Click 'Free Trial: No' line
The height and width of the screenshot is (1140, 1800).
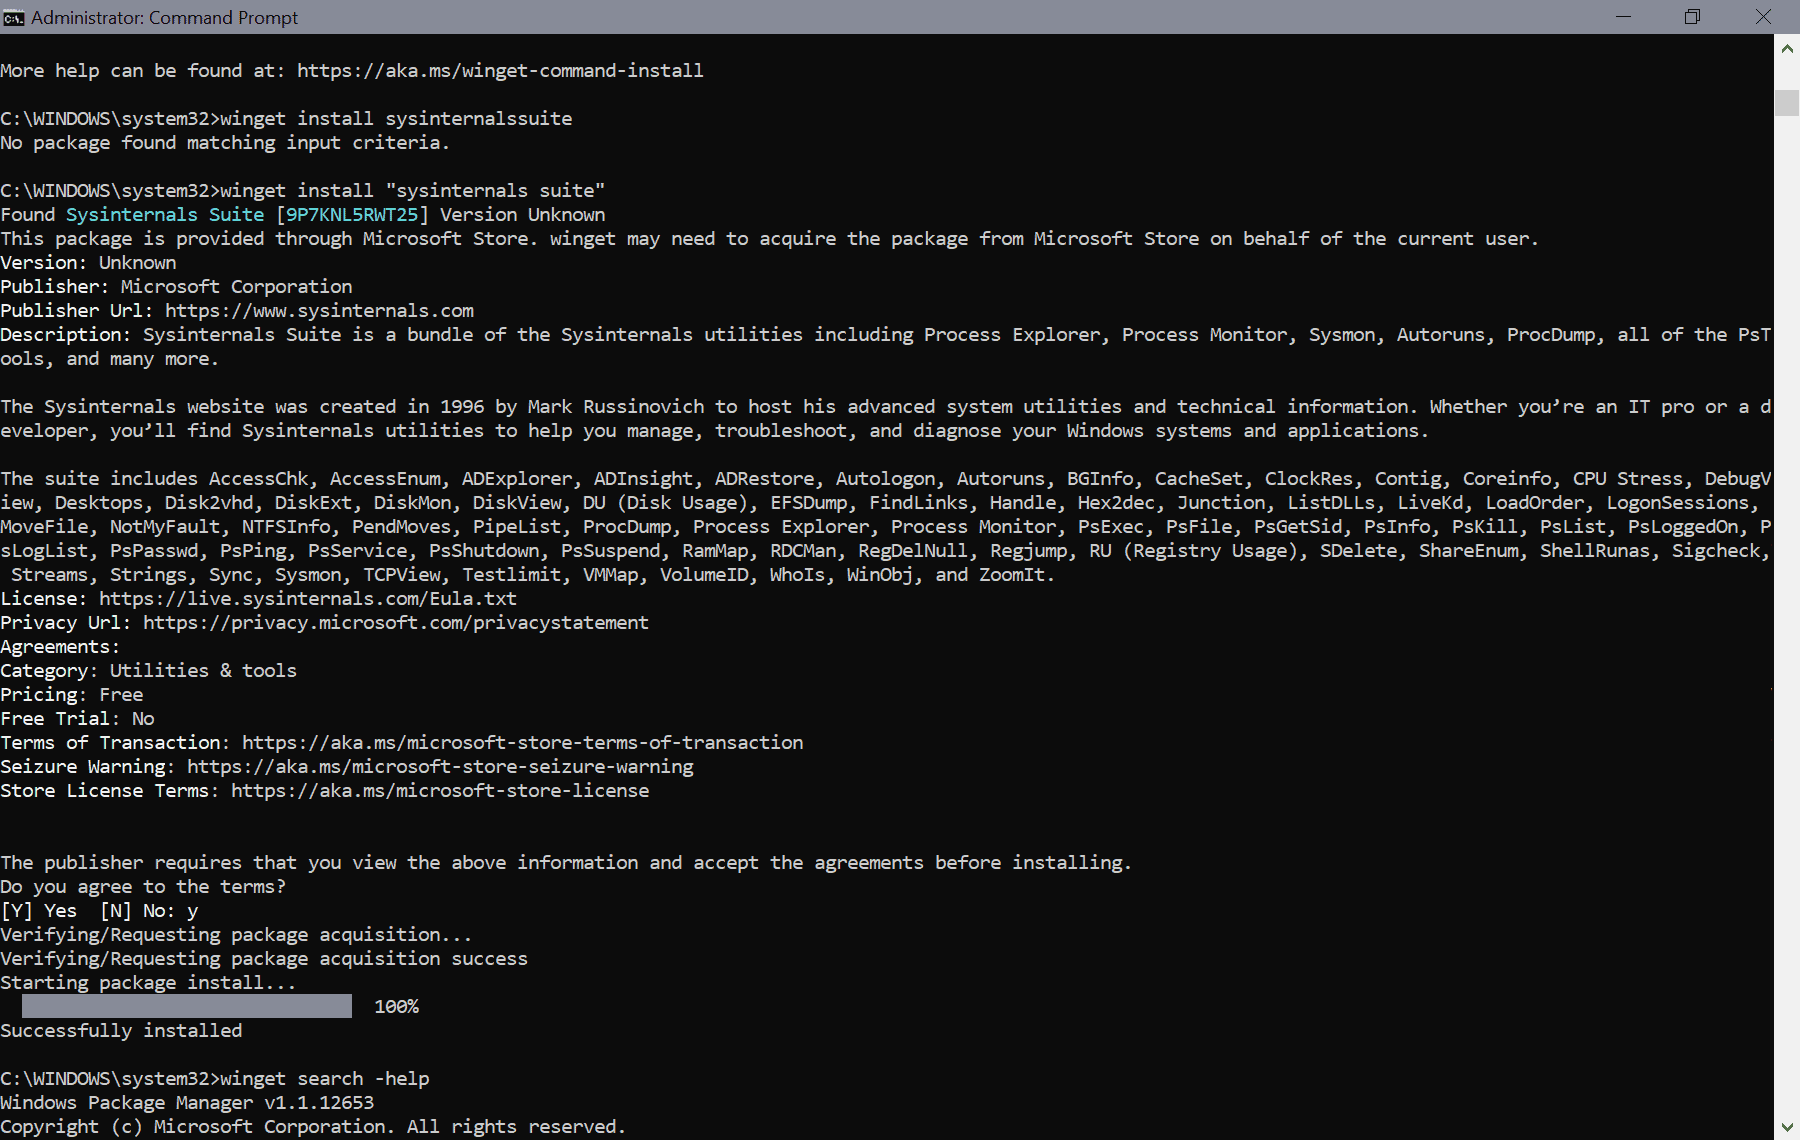[x=77, y=719]
